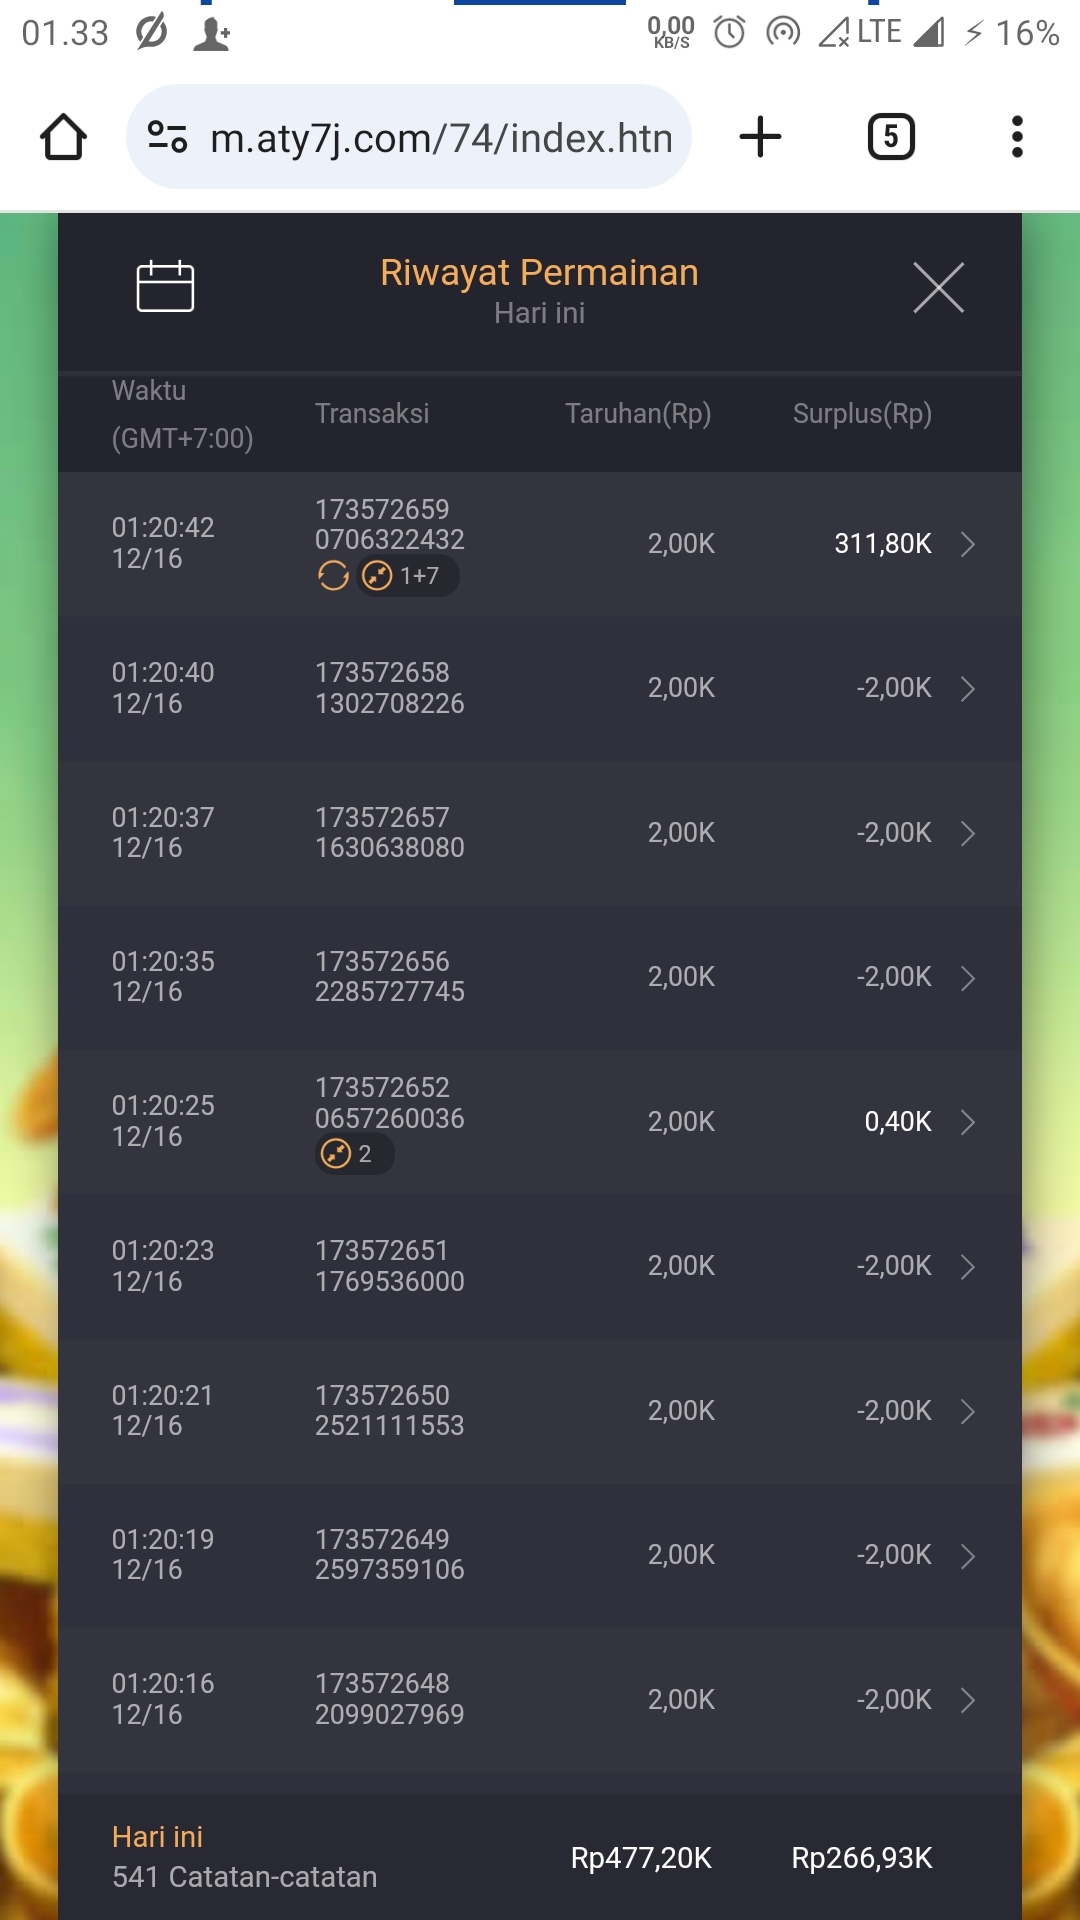Tap the browser home icon
1080x1920 pixels.
point(63,137)
